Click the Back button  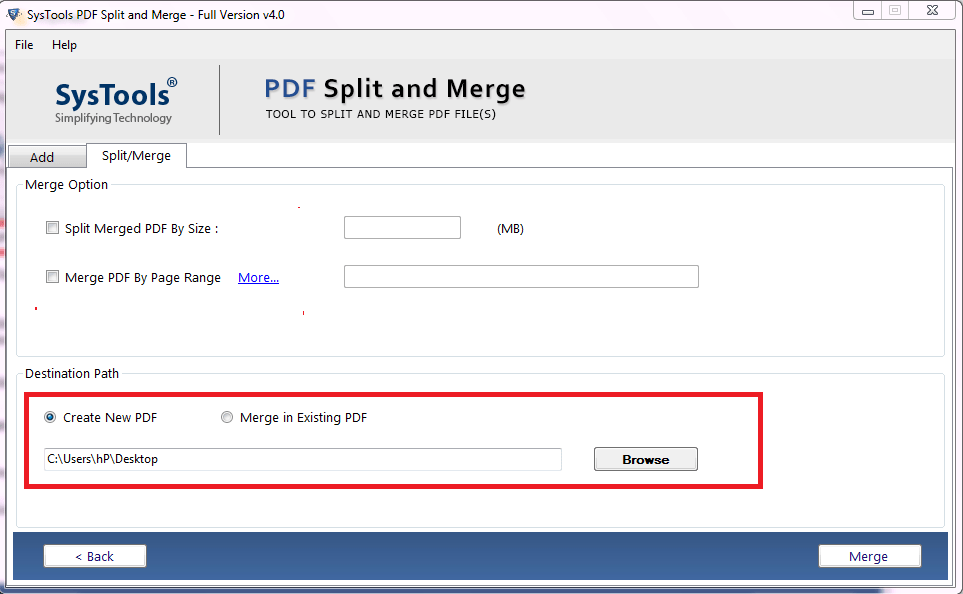coord(94,556)
